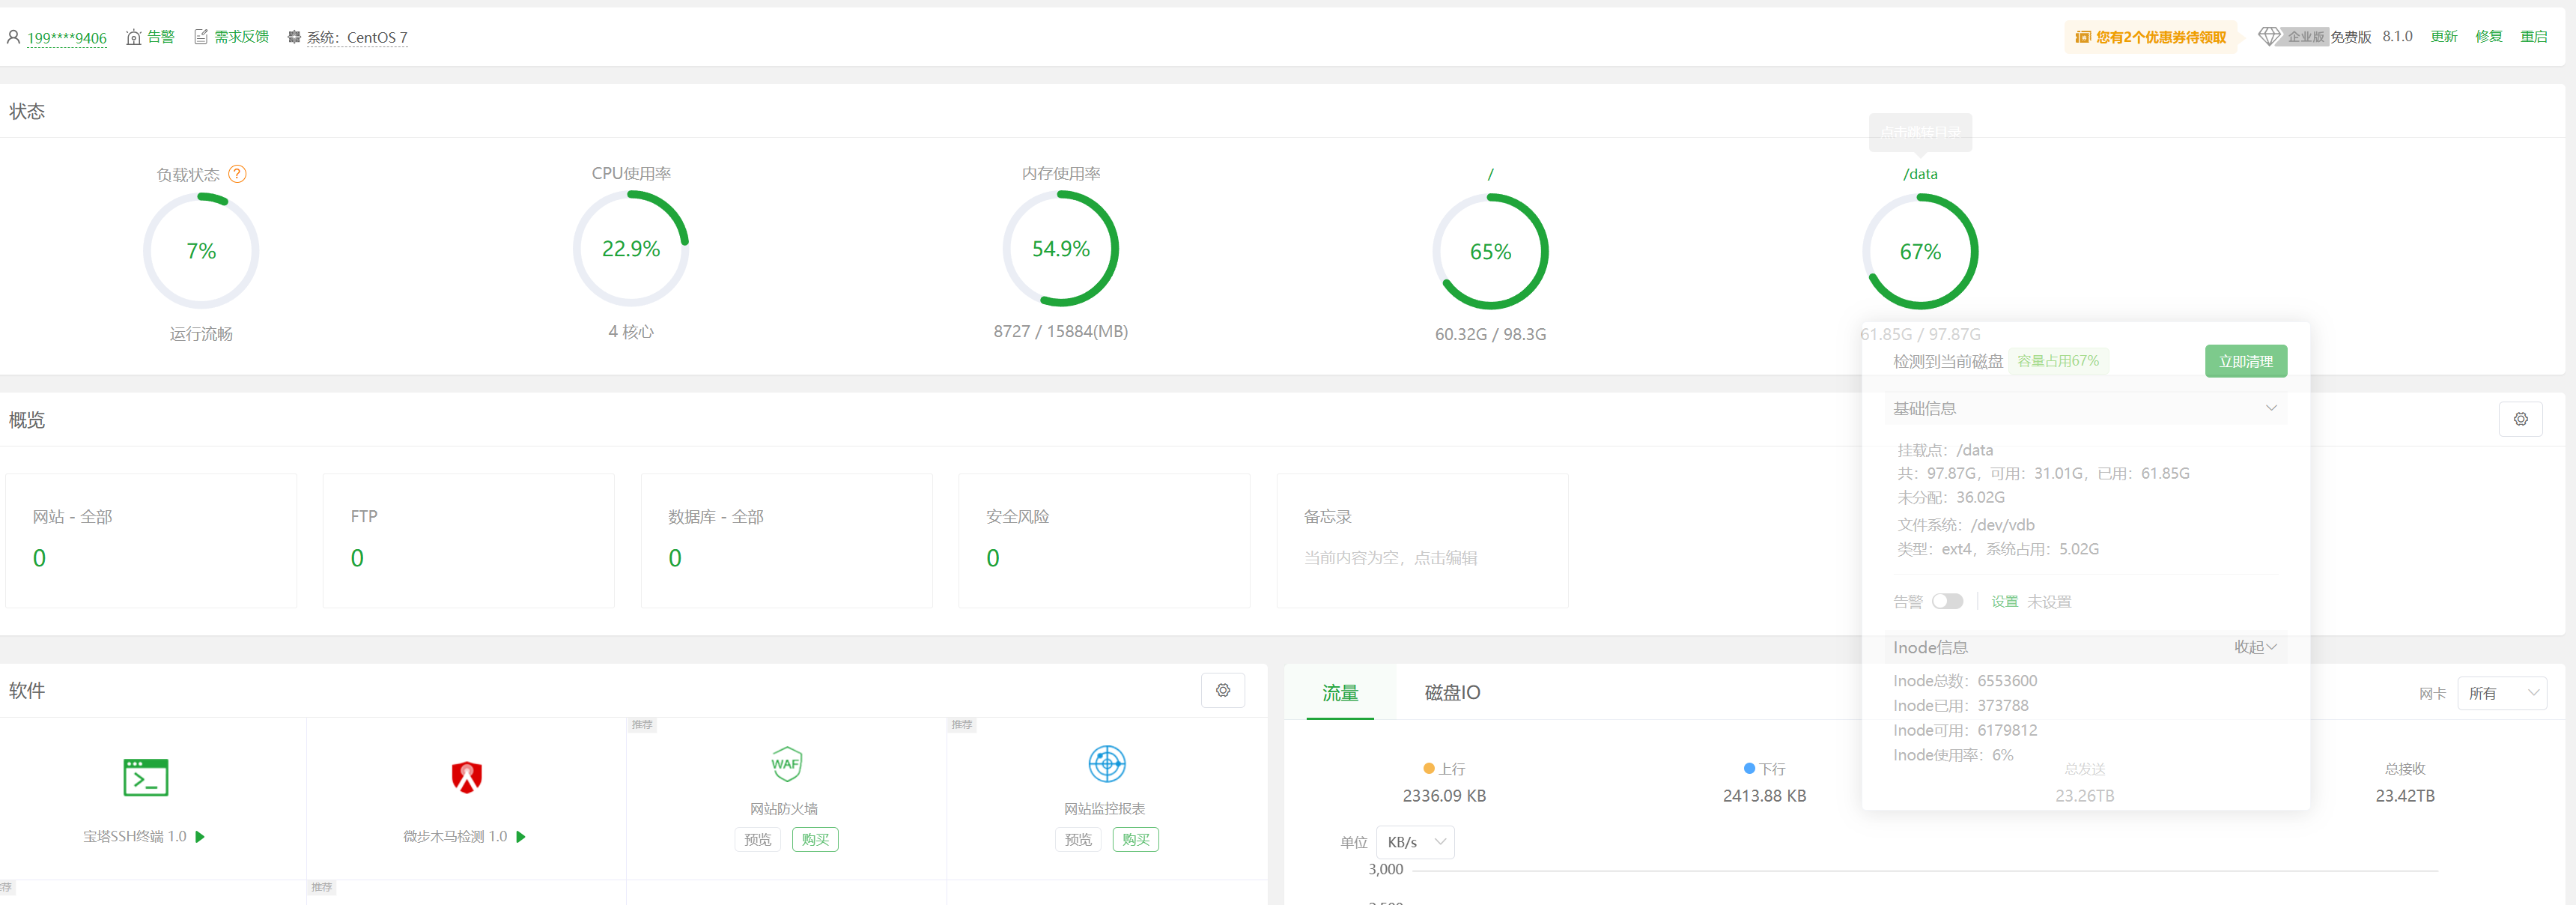This screenshot has width=2576, height=905.
Task: Open the 网卡 所有 dropdown
Action: (2502, 693)
